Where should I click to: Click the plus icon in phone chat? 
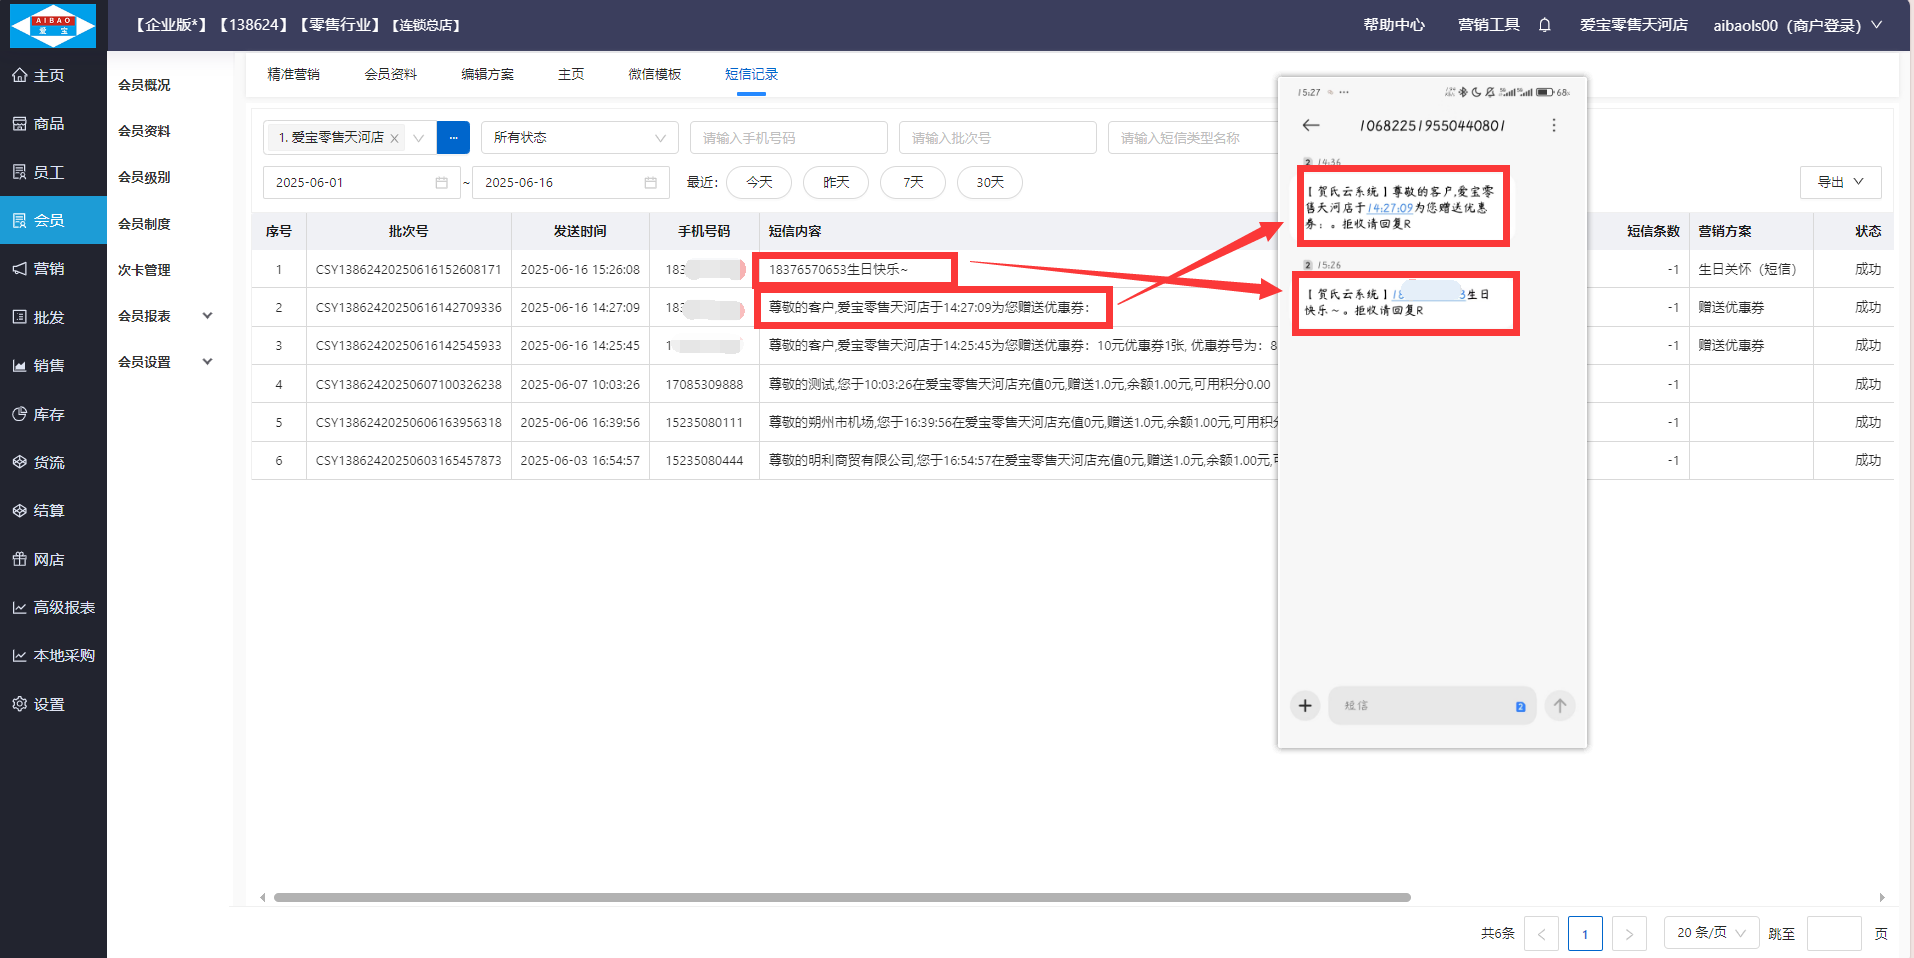tap(1305, 706)
